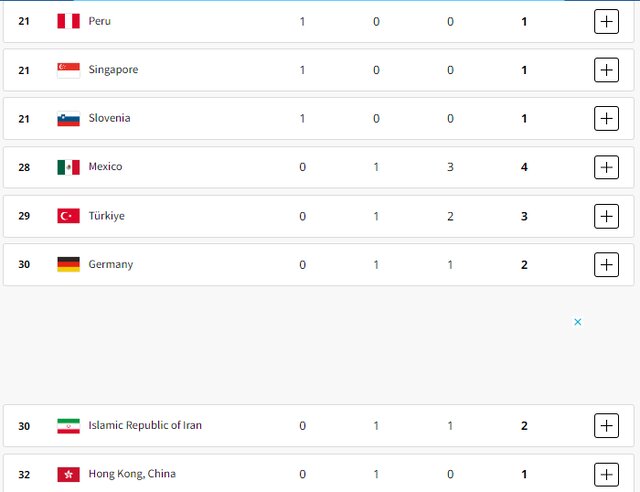Expand Peru medal details

(x=606, y=21)
